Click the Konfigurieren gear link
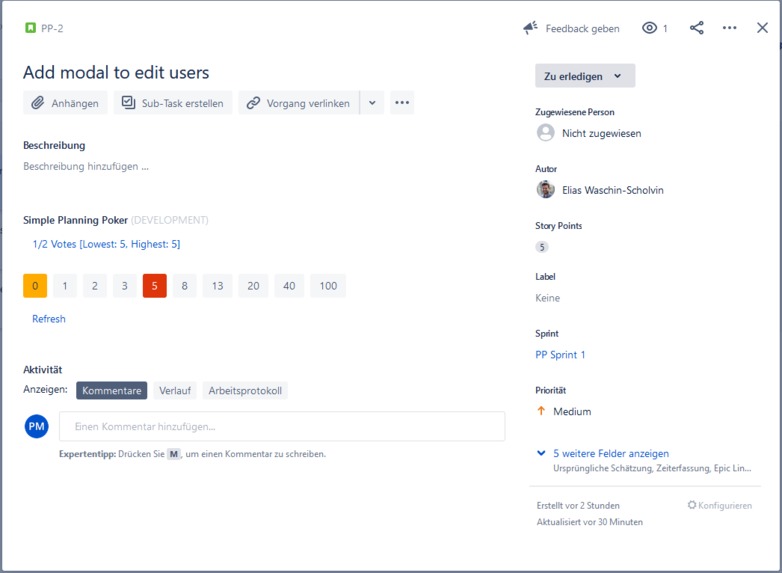 tap(720, 505)
